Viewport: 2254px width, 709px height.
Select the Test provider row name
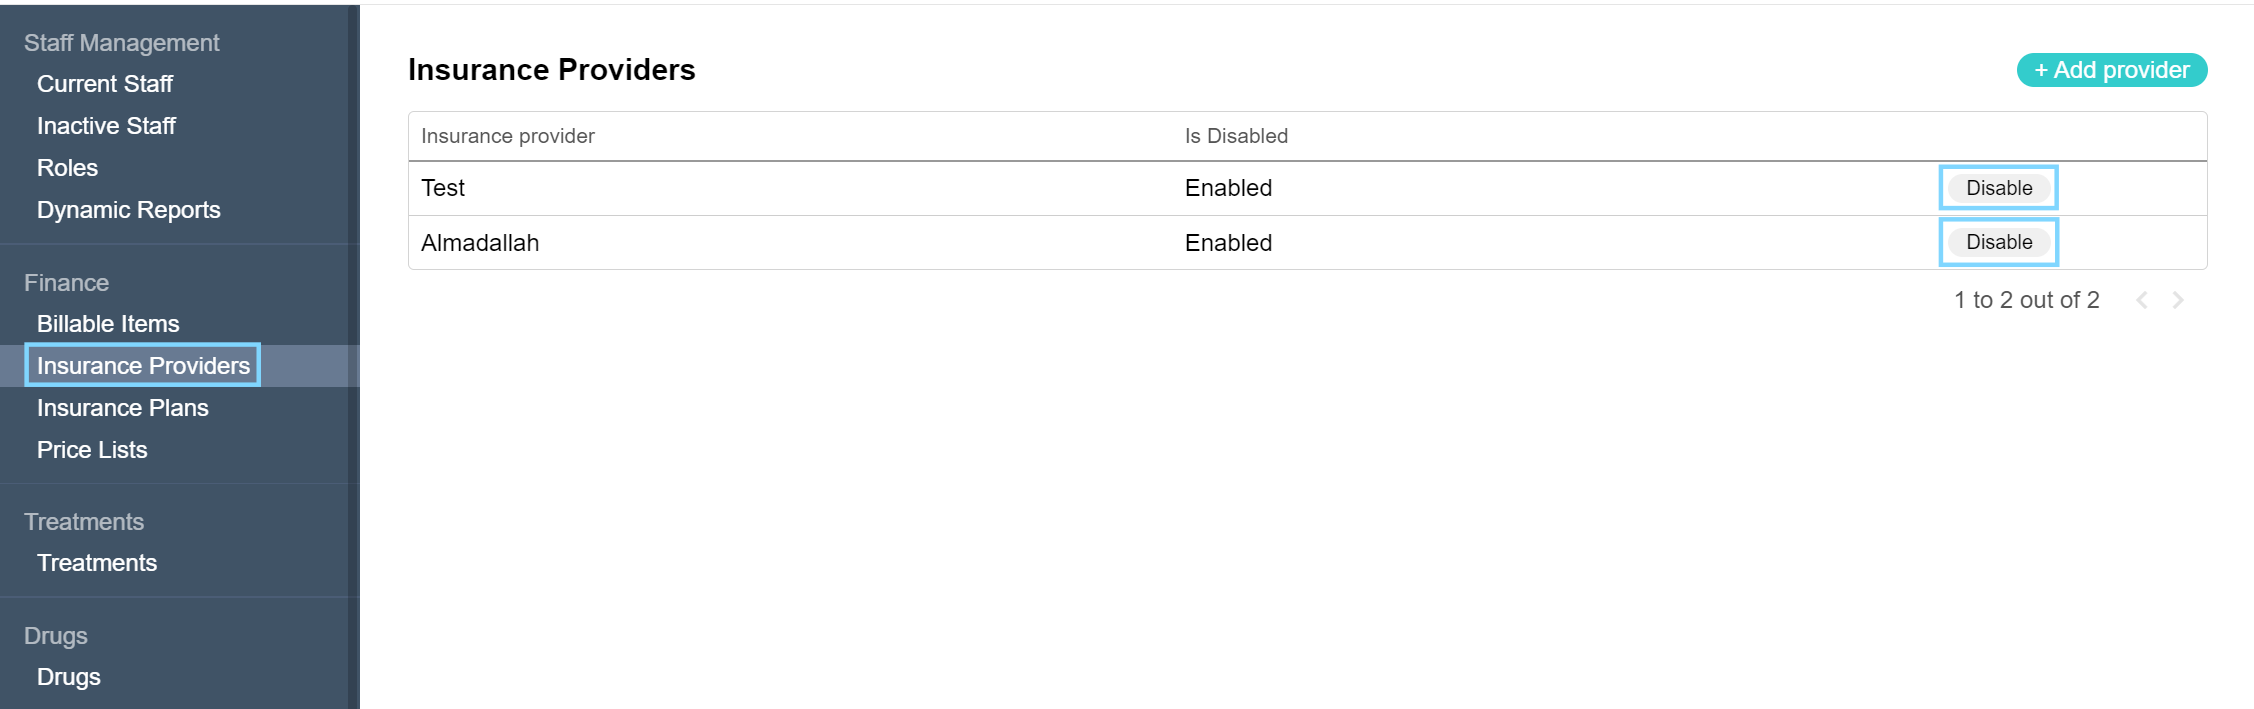tap(443, 188)
